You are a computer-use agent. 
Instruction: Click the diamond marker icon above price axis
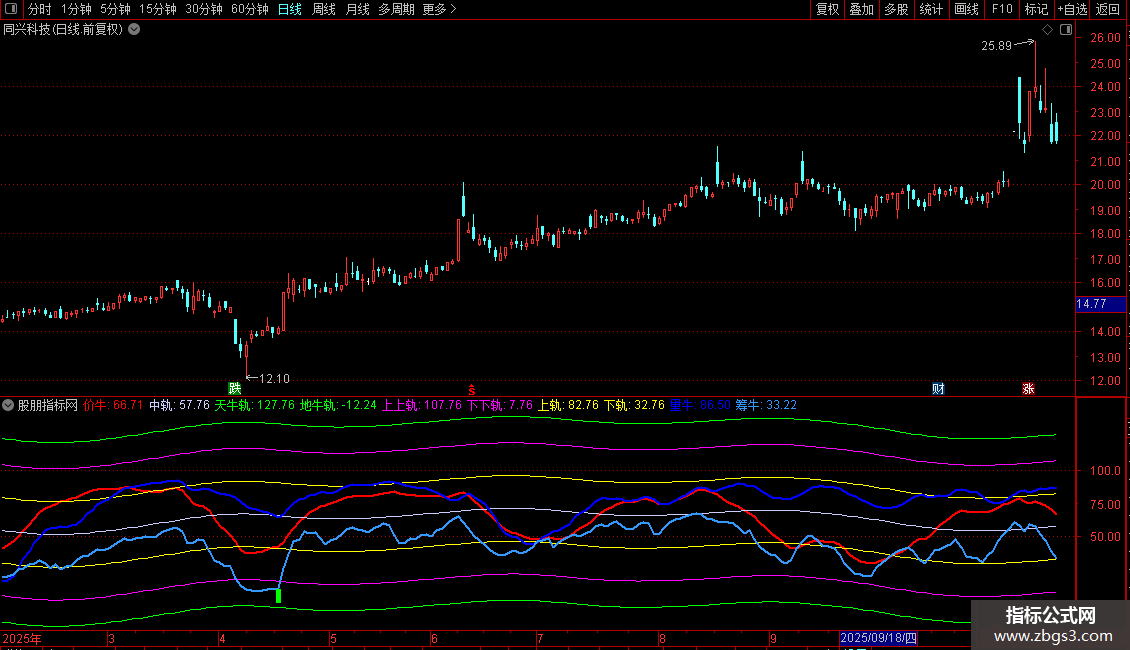1049,30
